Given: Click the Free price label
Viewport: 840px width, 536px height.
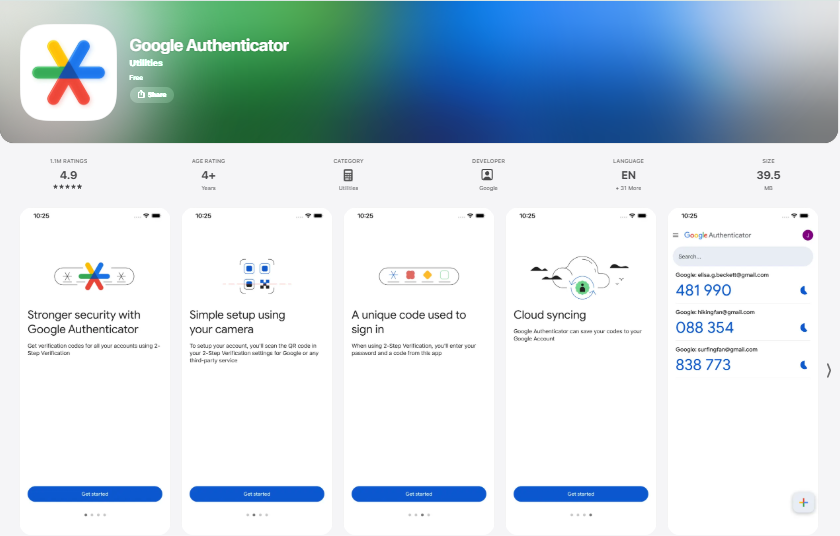Looking at the screenshot, I should tap(136, 78).
